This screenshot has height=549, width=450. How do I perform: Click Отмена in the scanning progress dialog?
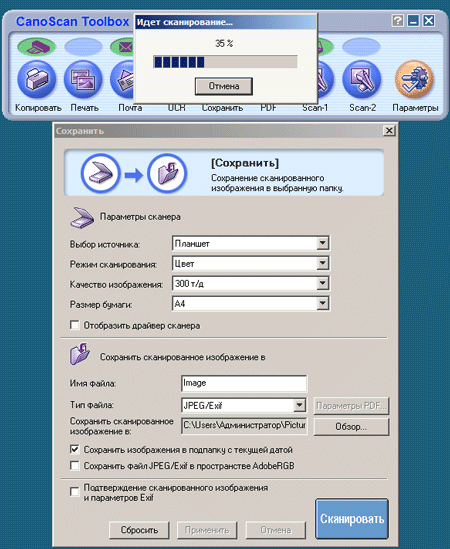click(224, 86)
